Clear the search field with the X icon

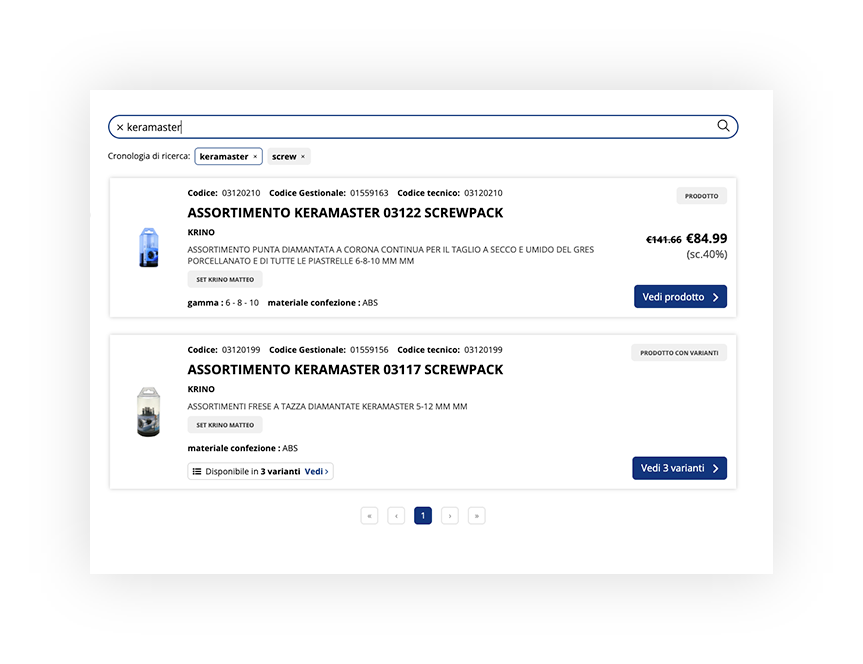point(120,127)
